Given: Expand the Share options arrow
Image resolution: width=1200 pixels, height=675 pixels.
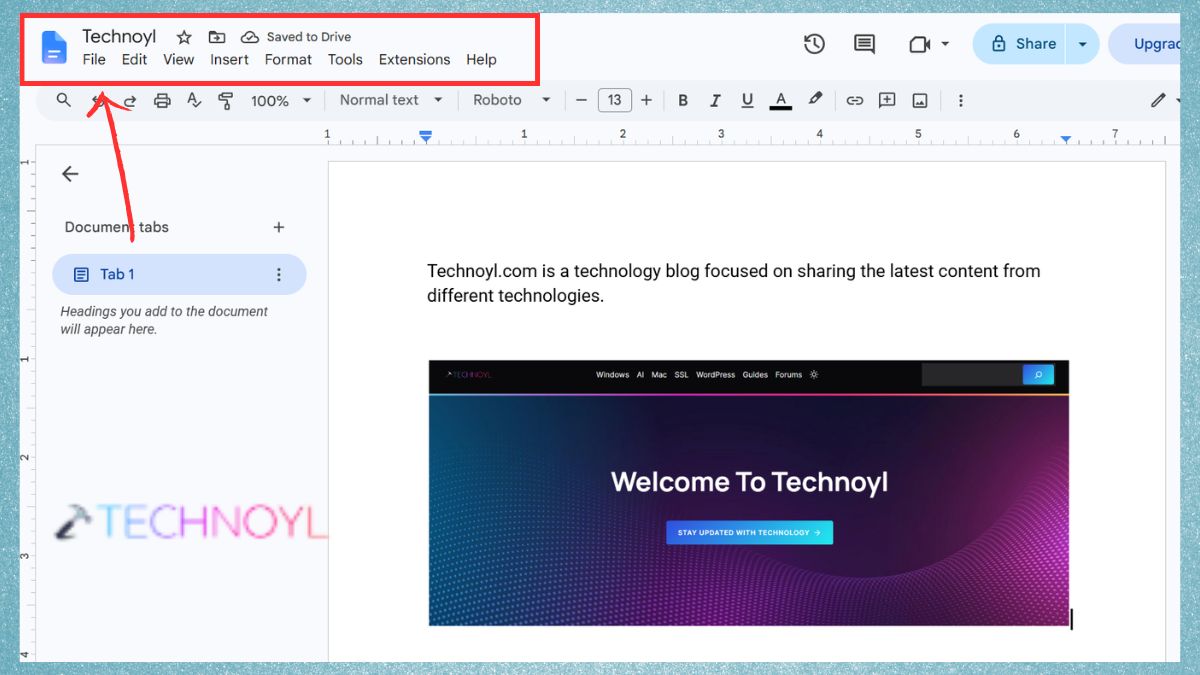Looking at the screenshot, I should pos(1082,44).
